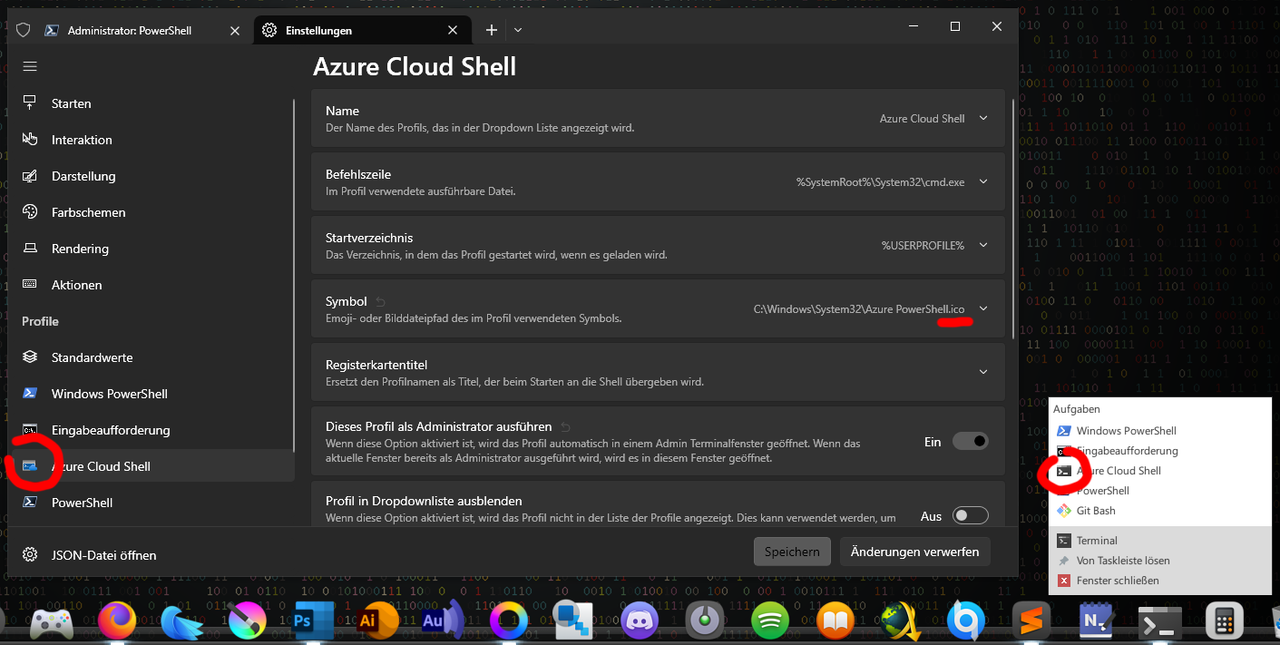This screenshot has width=1280, height=645.
Task: Open the Calculator from the taskbar
Action: click(x=1223, y=622)
